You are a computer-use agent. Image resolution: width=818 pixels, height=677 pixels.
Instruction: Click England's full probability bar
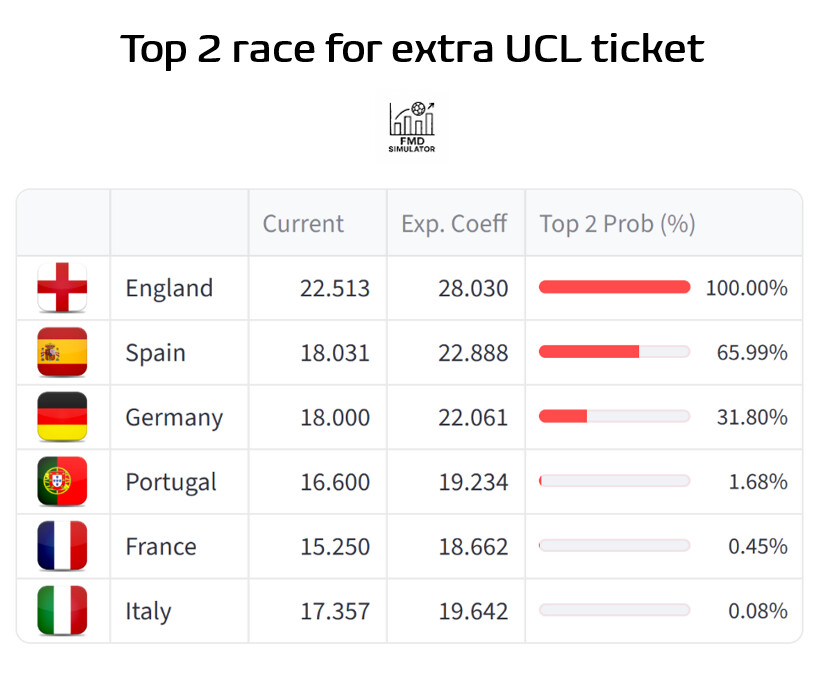tap(614, 288)
